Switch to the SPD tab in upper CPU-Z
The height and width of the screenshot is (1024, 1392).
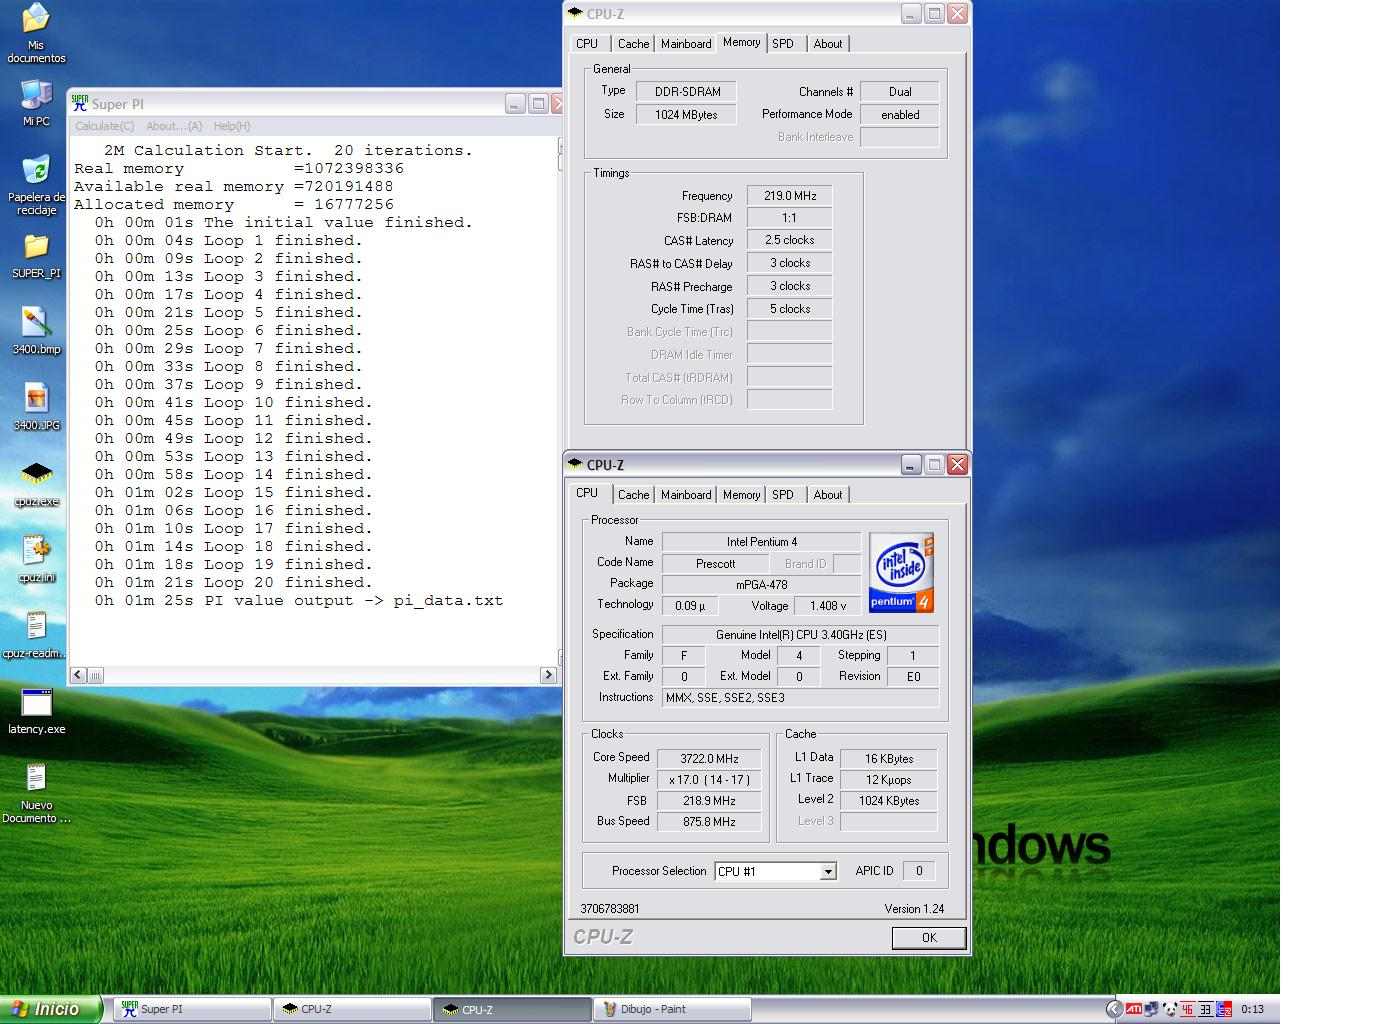pos(783,44)
